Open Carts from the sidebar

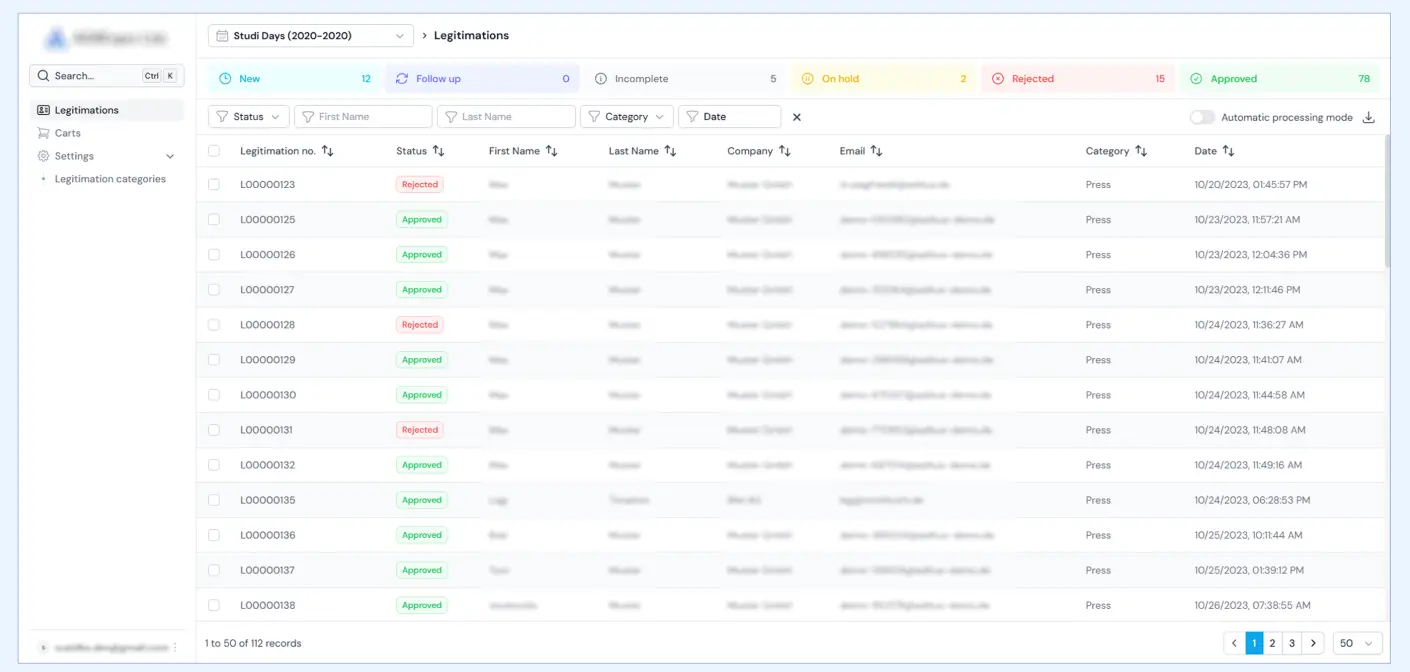click(67, 133)
